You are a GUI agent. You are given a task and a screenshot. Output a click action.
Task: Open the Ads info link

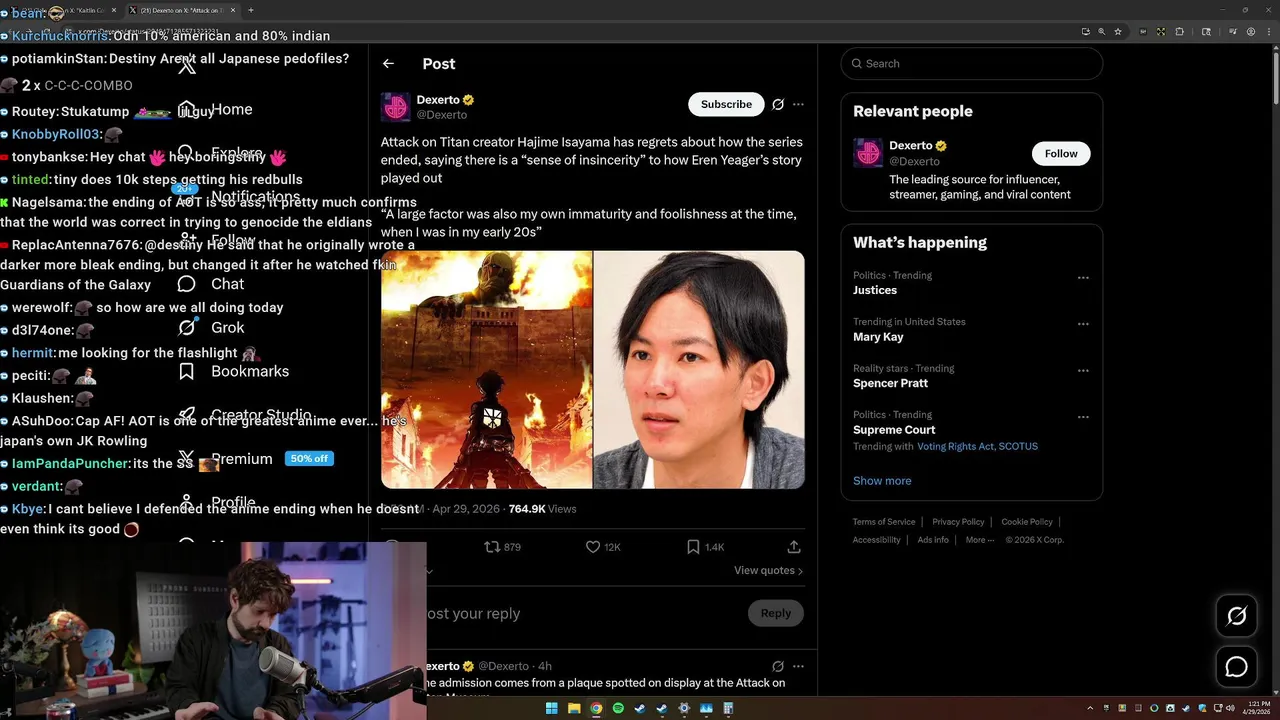933,540
